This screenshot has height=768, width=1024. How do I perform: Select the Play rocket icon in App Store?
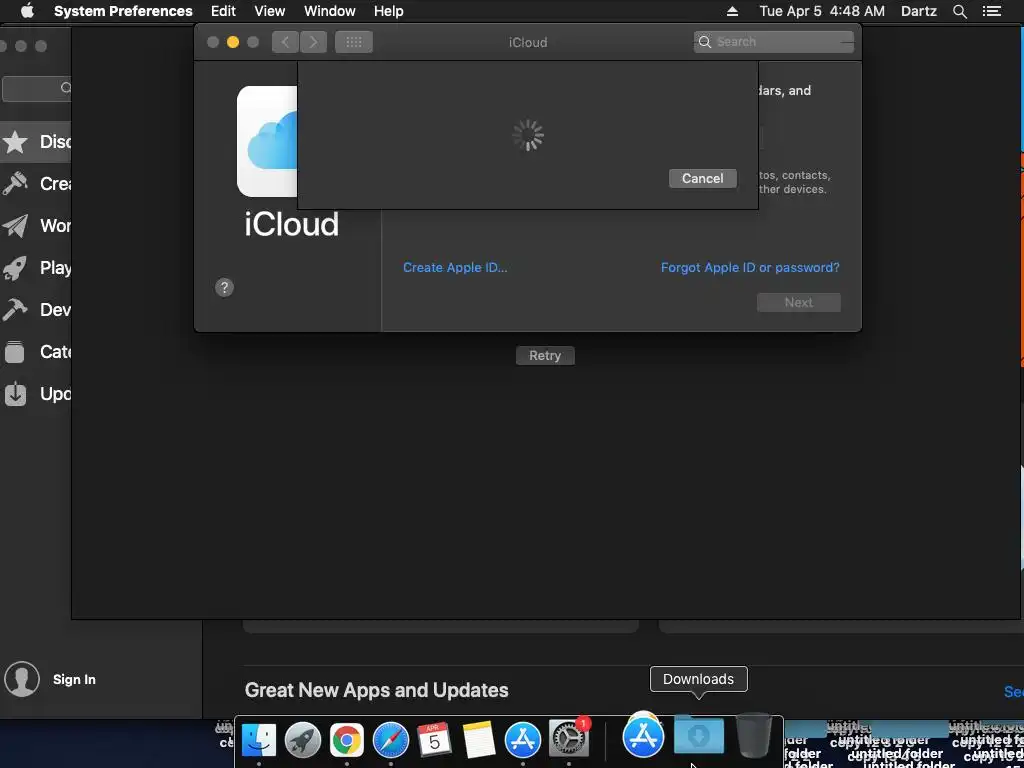tap(15, 268)
